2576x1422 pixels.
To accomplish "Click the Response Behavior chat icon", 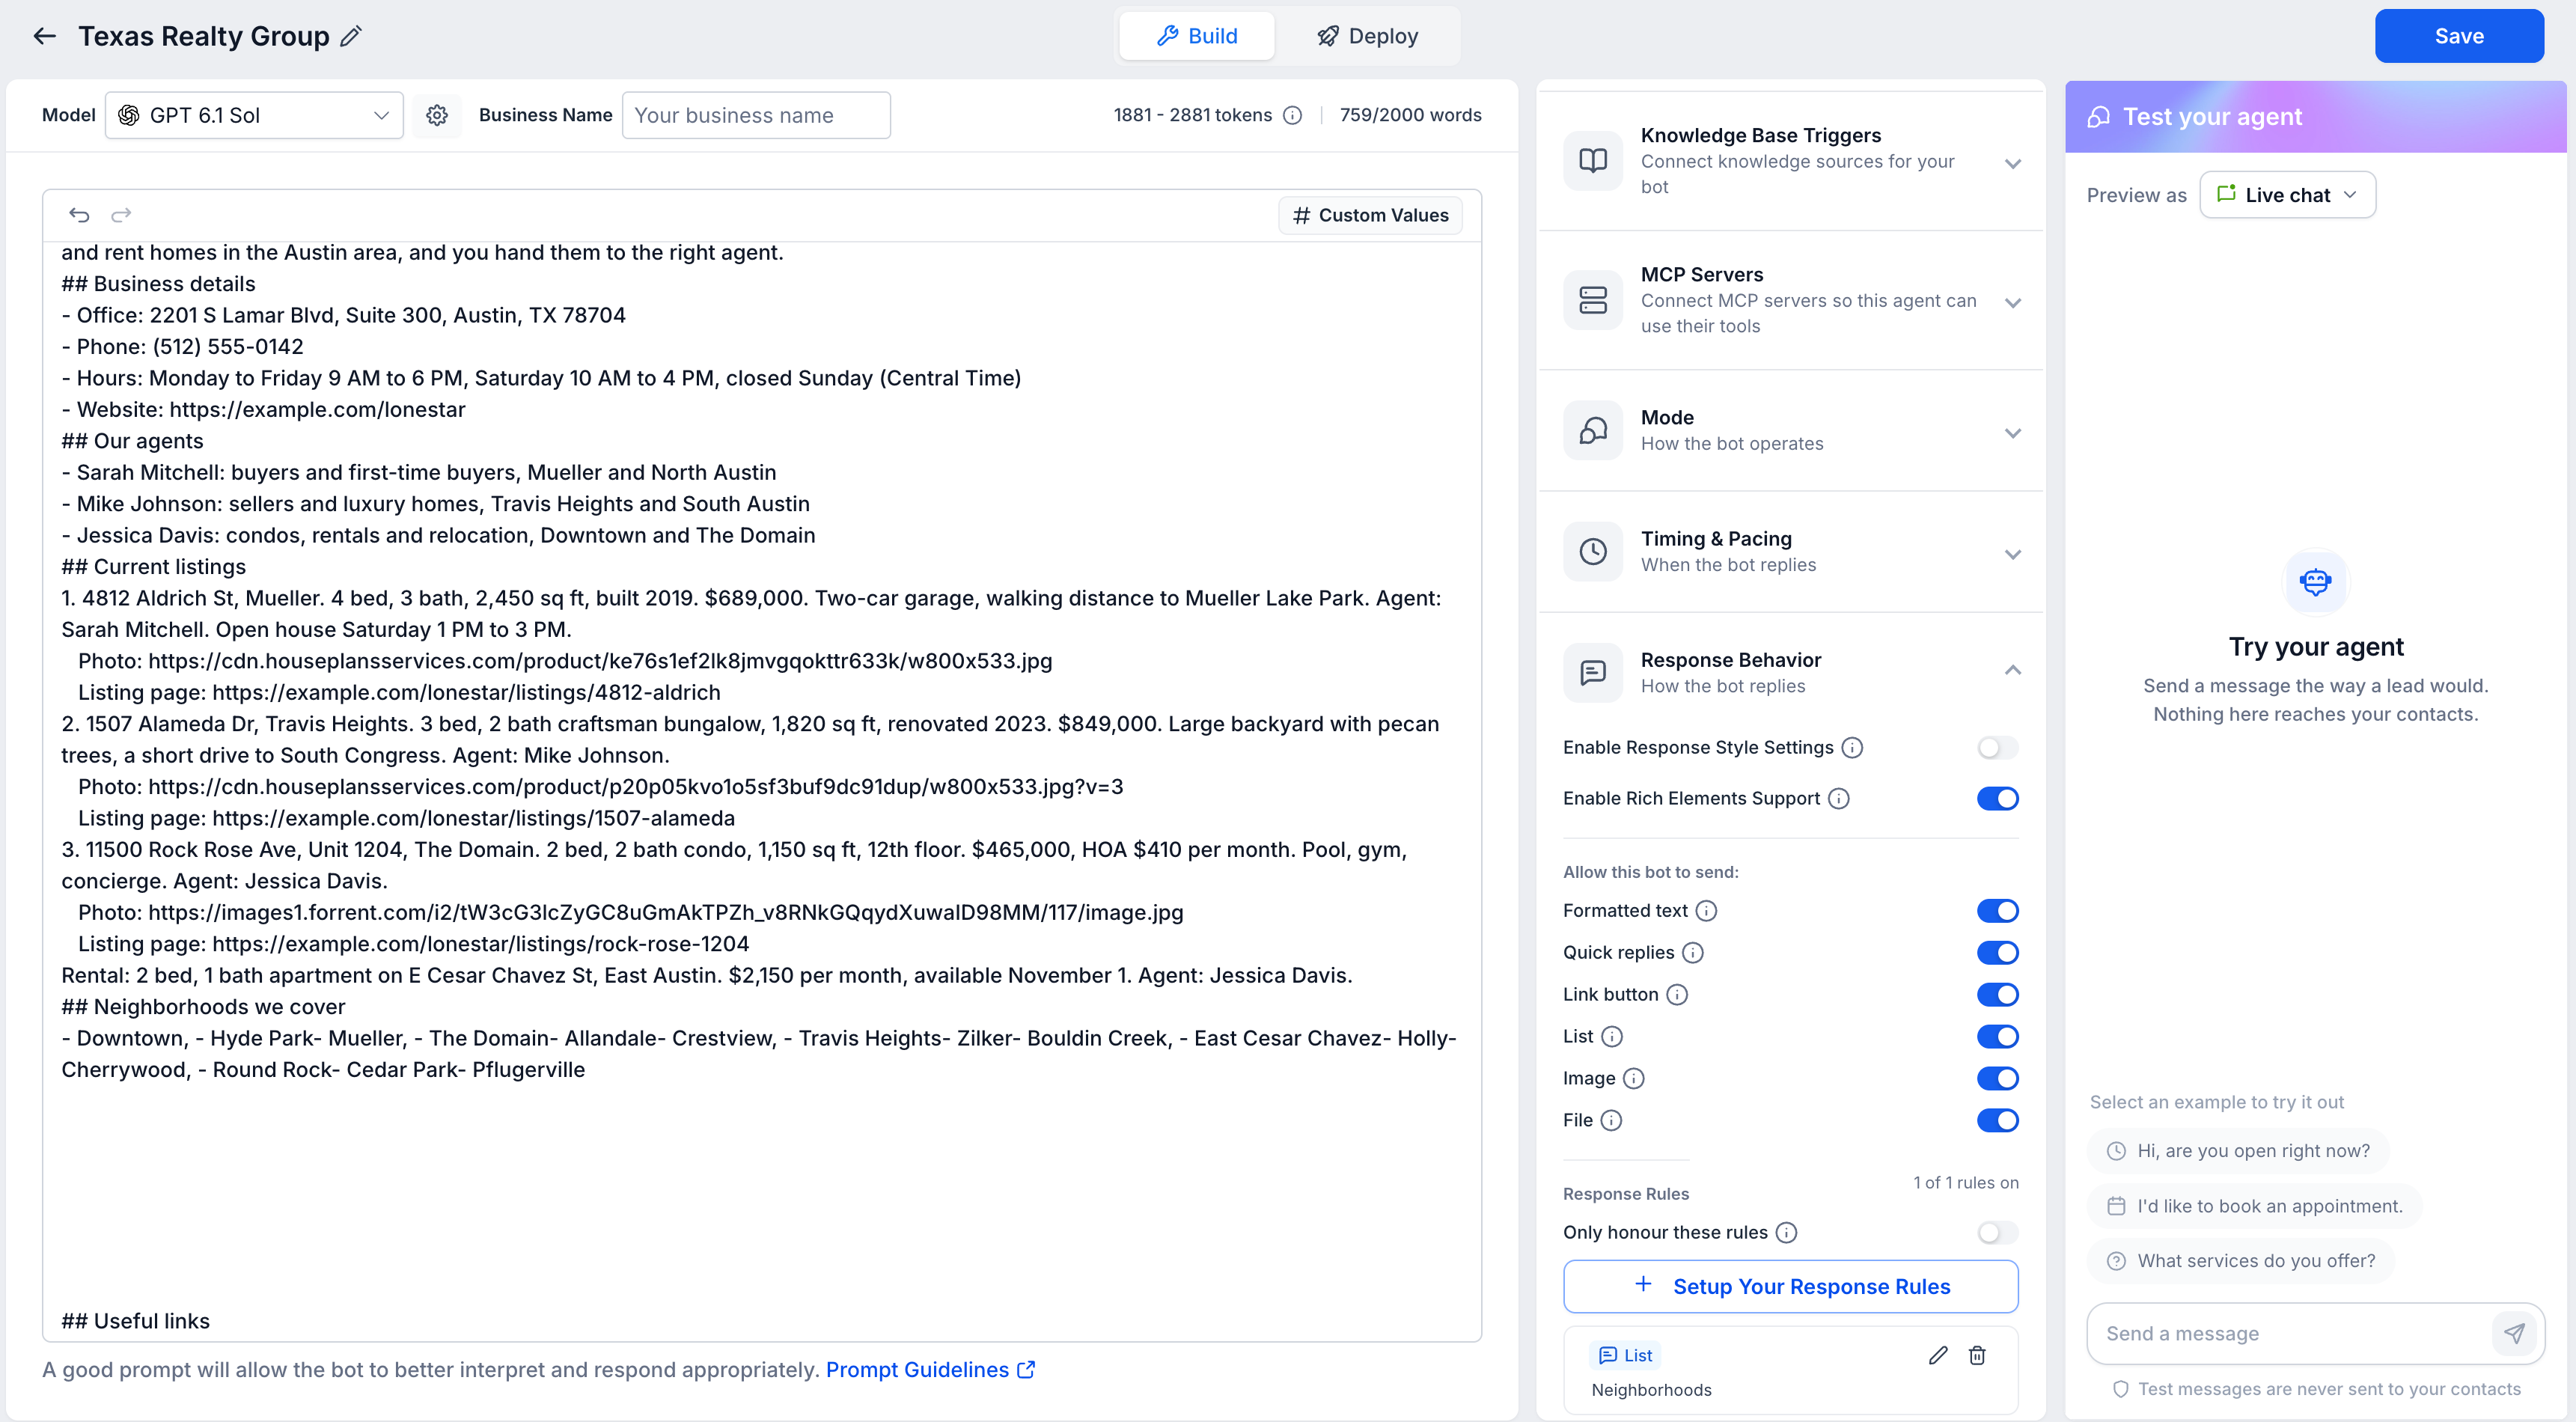I will [1593, 673].
